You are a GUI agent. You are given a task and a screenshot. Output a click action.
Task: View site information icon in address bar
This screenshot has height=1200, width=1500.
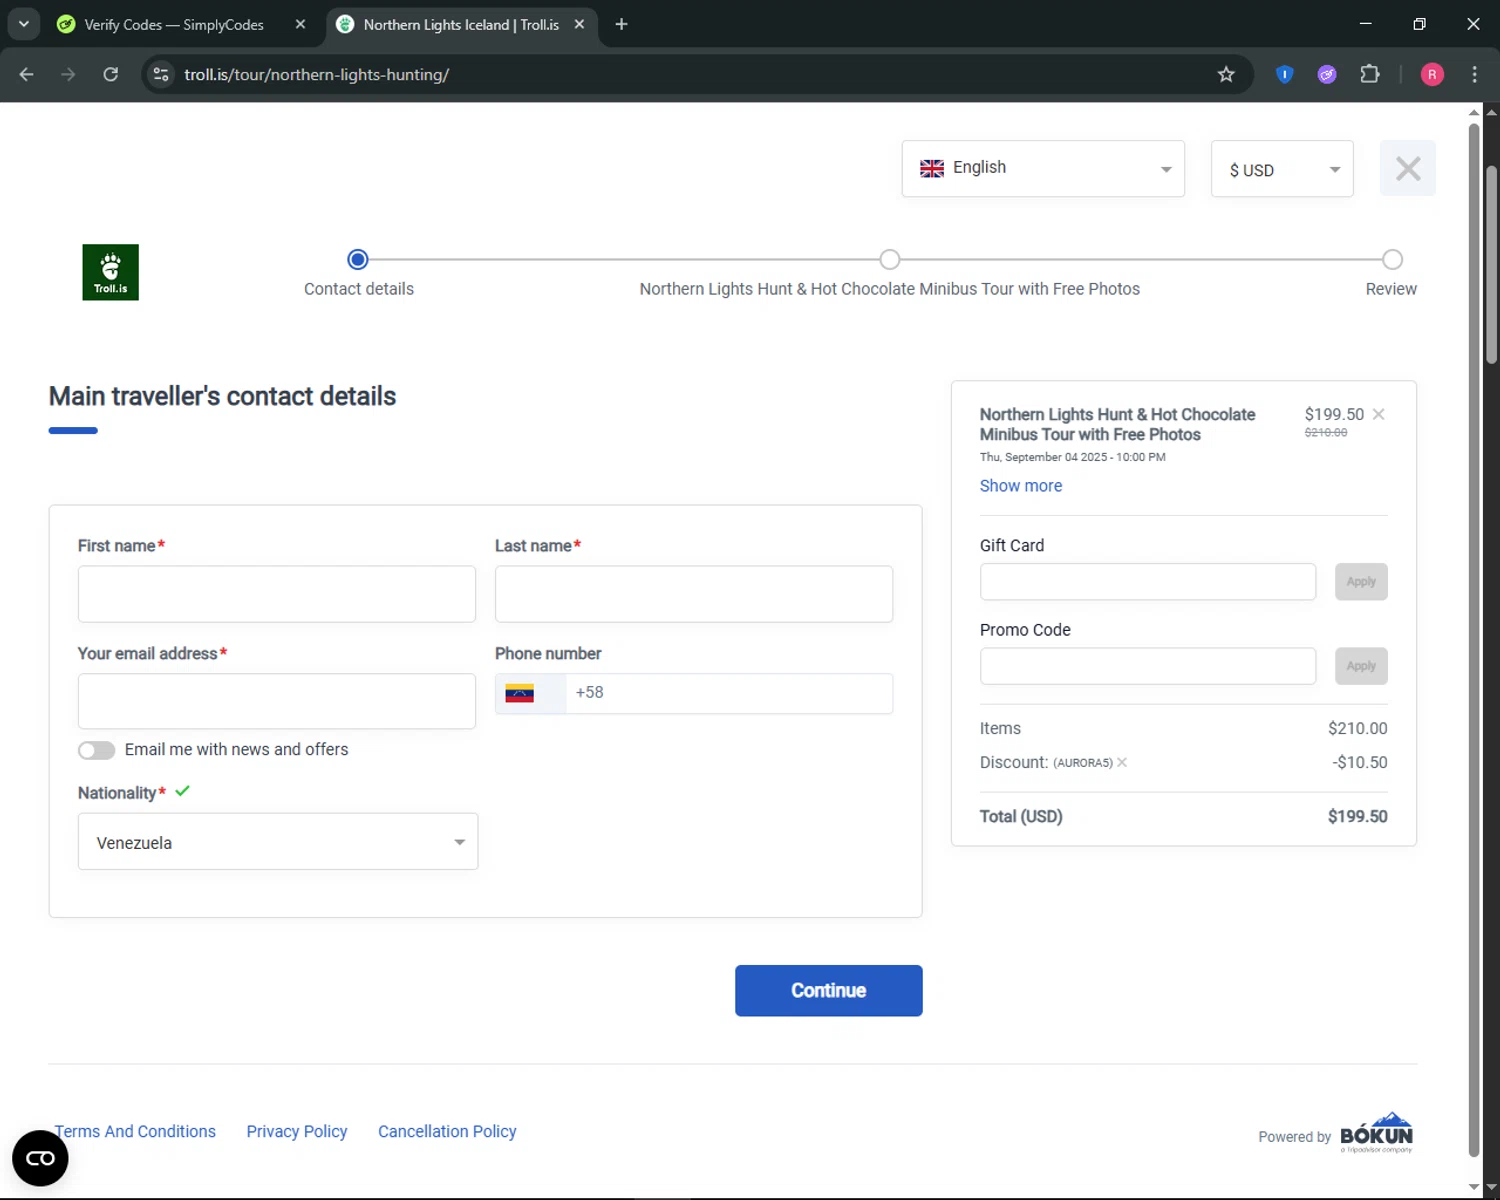[161, 74]
